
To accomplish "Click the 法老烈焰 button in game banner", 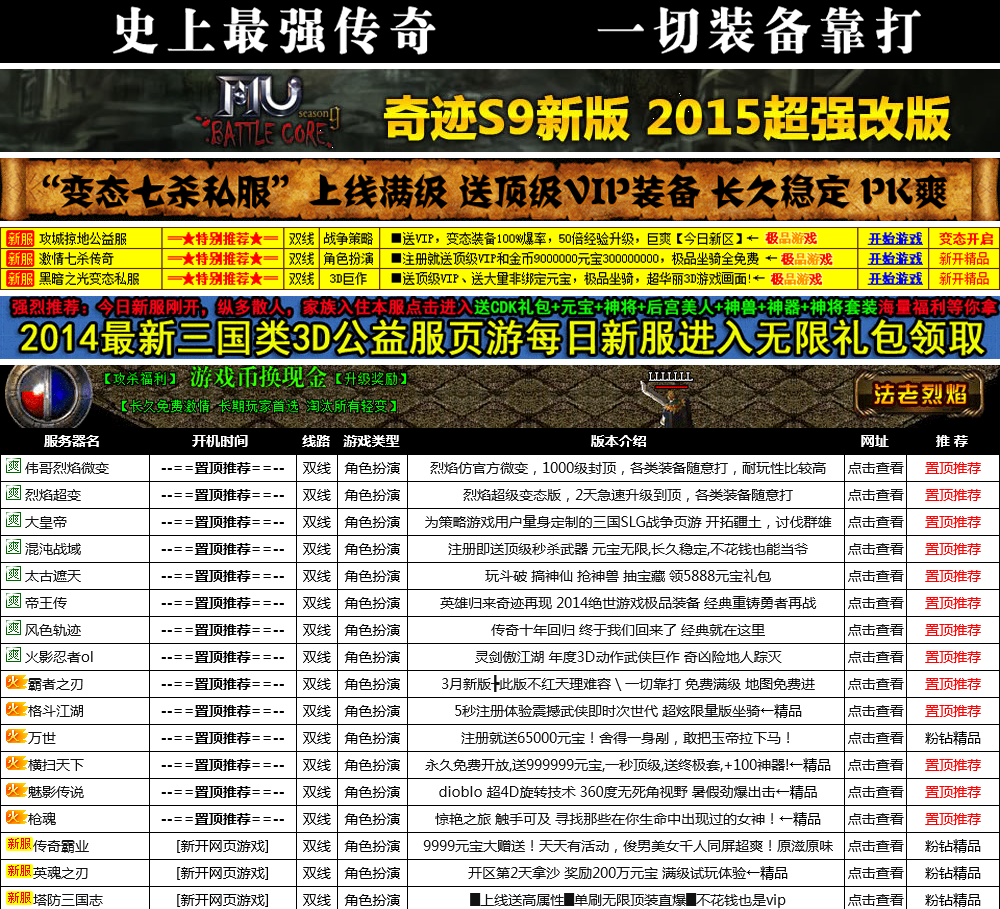I will point(920,394).
